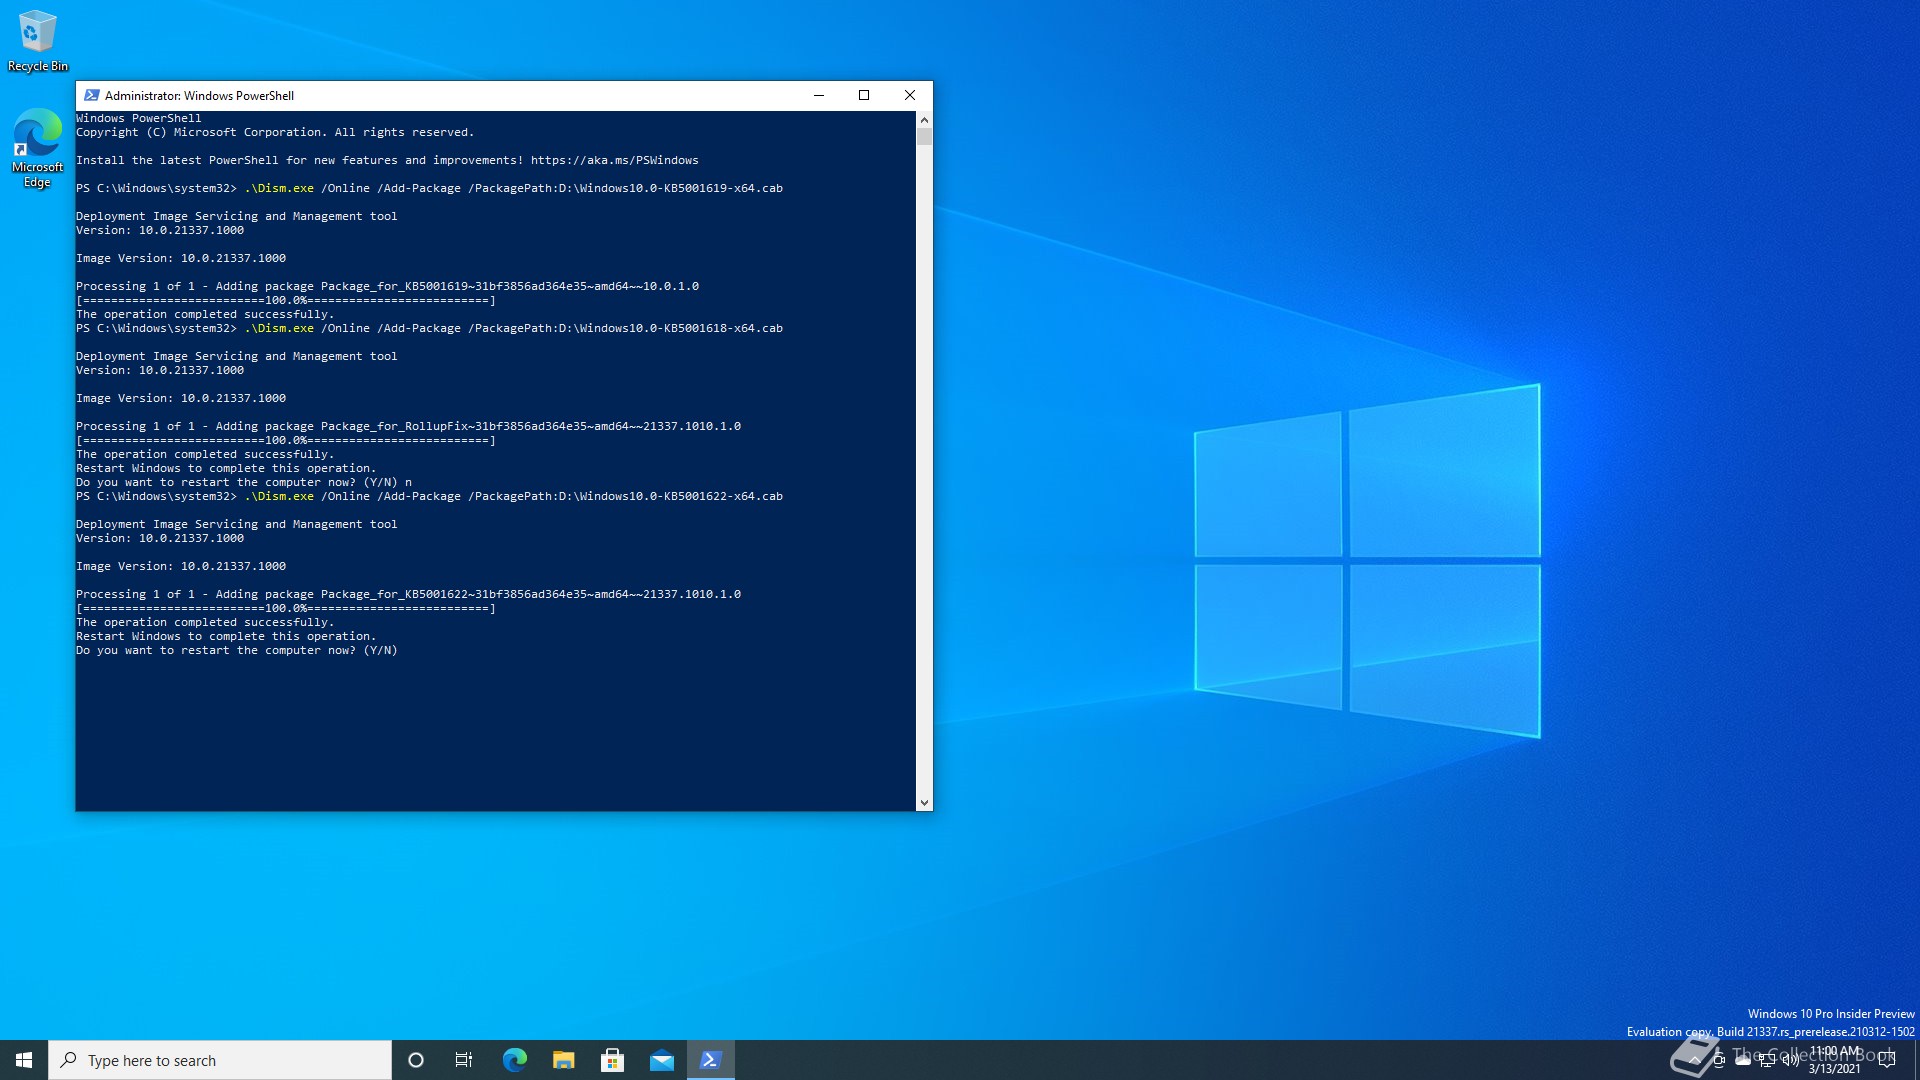Click the command line containing KB5001618-x64.cab

pyautogui.click(x=429, y=328)
